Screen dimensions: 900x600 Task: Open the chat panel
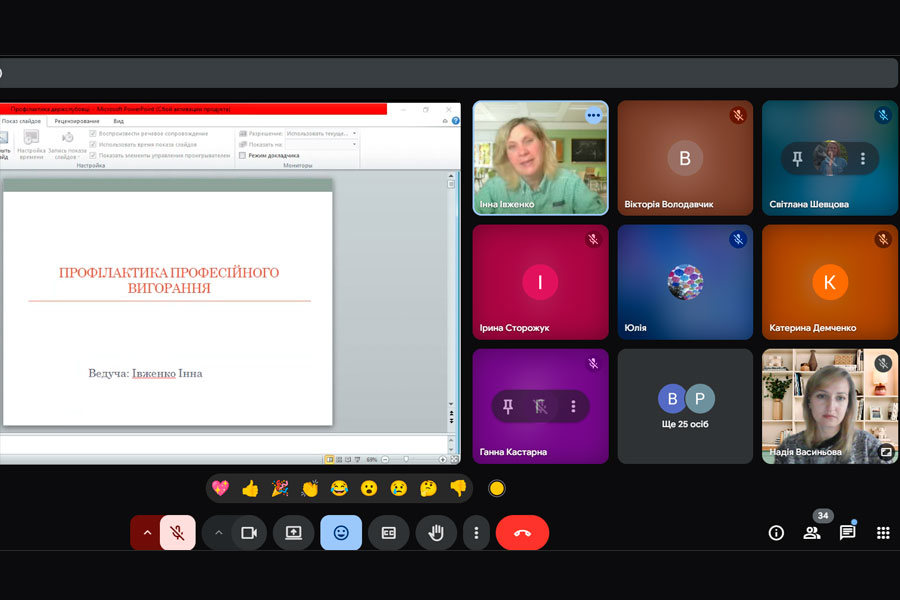(x=847, y=533)
